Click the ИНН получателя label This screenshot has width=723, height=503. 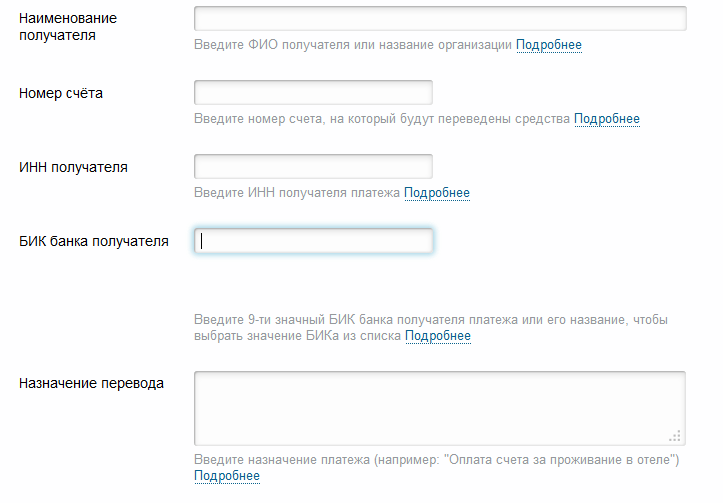tap(74, 167)
